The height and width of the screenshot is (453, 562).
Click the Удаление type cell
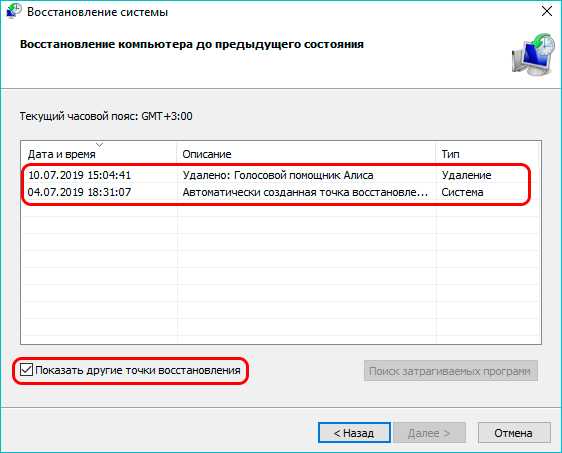click(x=466, y=175)
